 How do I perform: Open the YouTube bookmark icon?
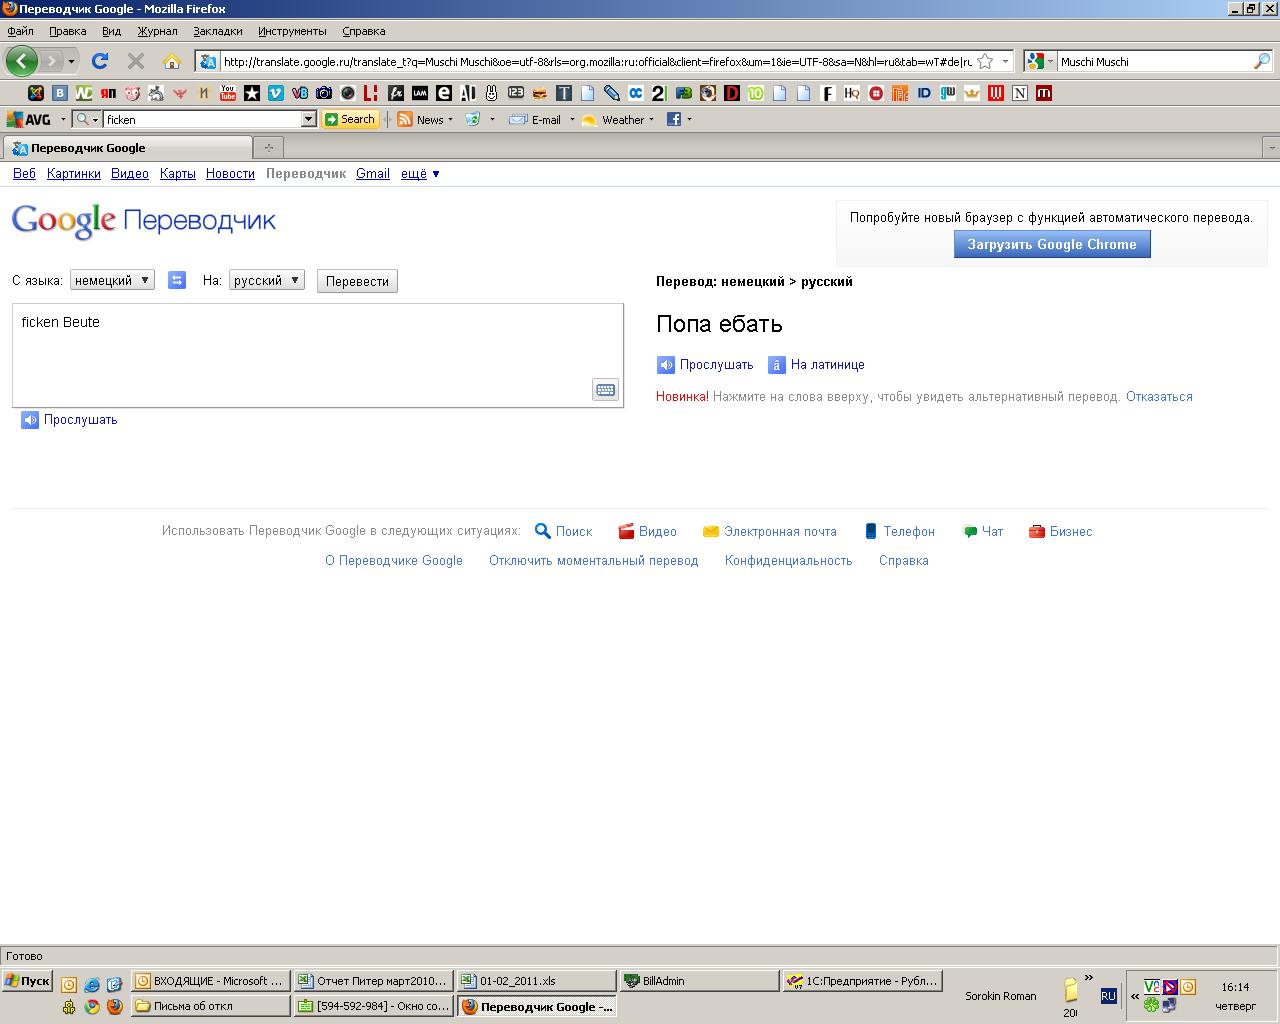pyautogui.click(x=228, y=93)
